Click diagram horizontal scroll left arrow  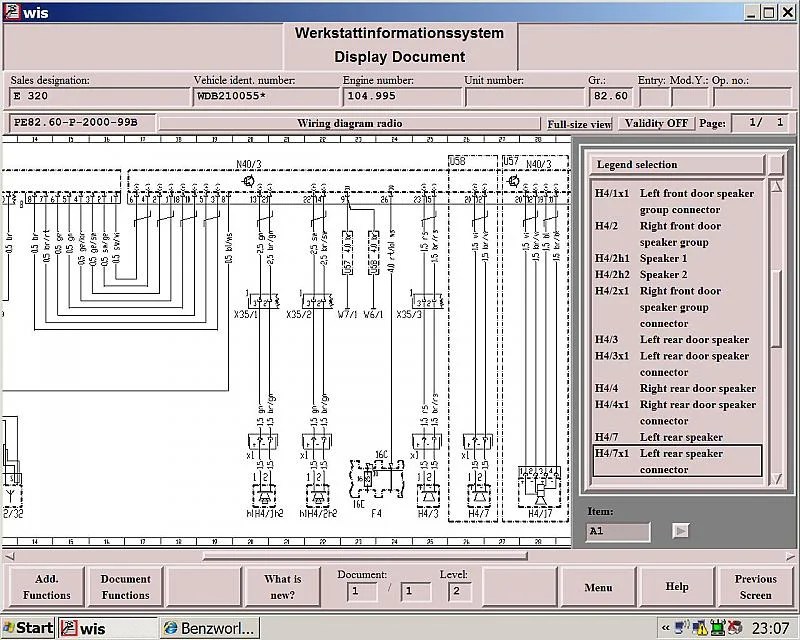9,556
